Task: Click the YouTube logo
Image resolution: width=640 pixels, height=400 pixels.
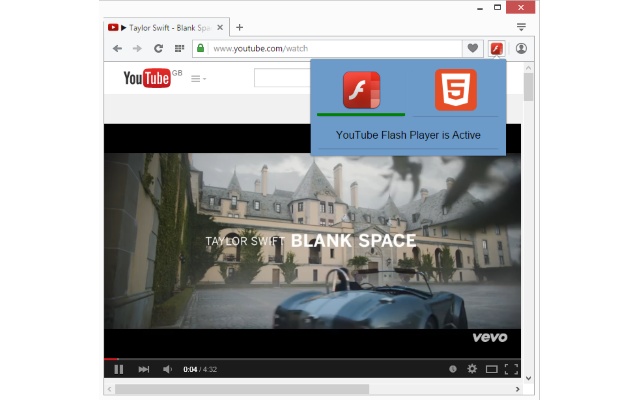Action: (x=147, y=78)
